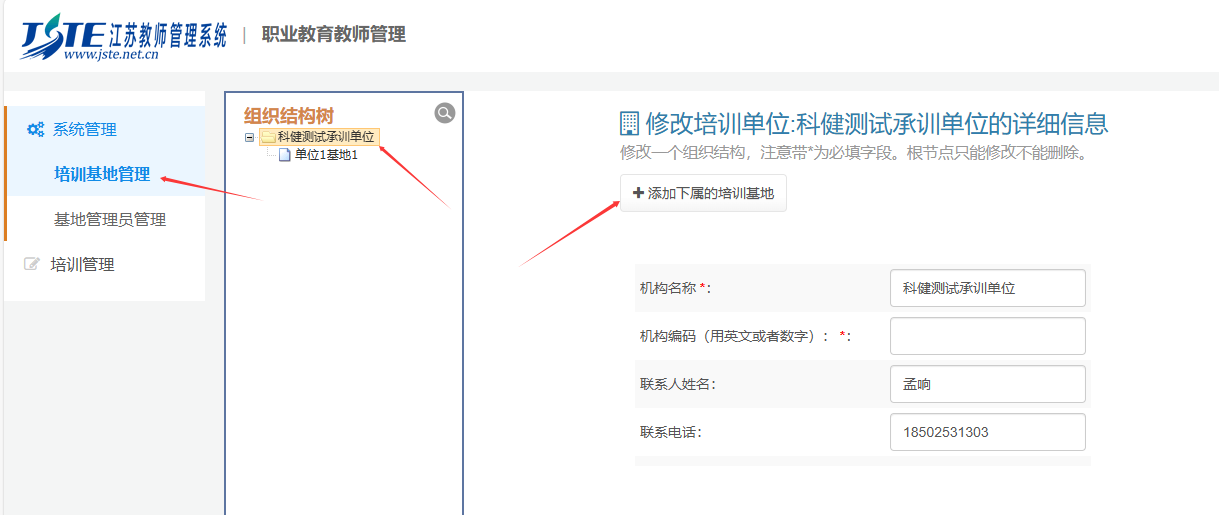The width and height of the screenshot is (1219, 515).
Task: Focus the 联系电话 phone number field
Action: (x=987, y=432)
